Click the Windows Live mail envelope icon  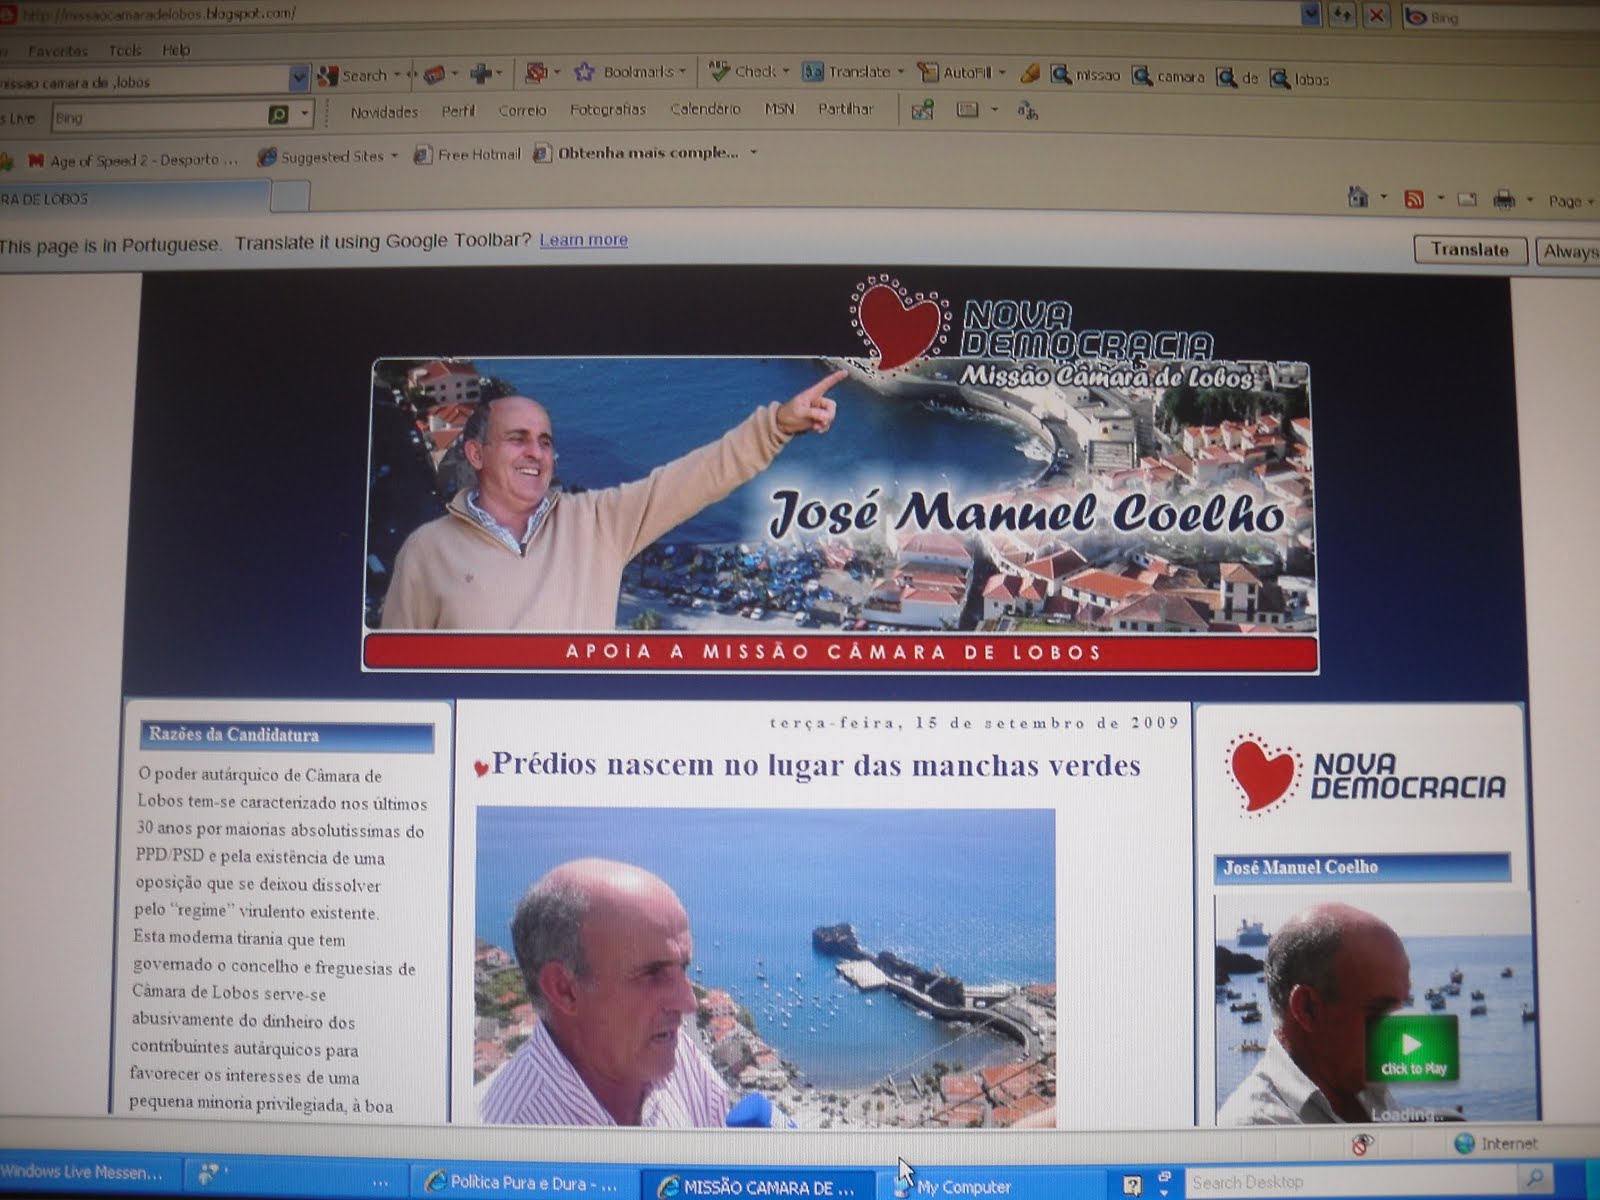[922, 110]
